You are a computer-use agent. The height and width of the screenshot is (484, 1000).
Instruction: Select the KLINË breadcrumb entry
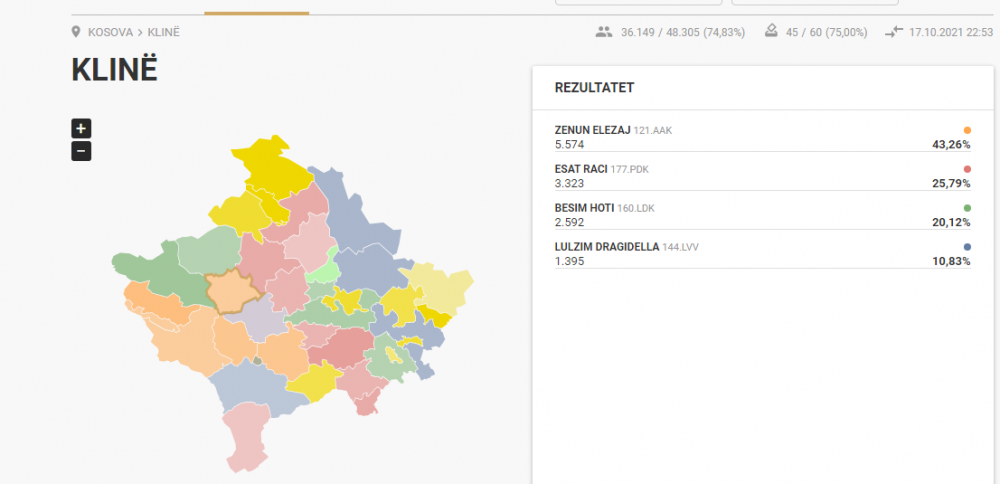[x=164, y=32]
